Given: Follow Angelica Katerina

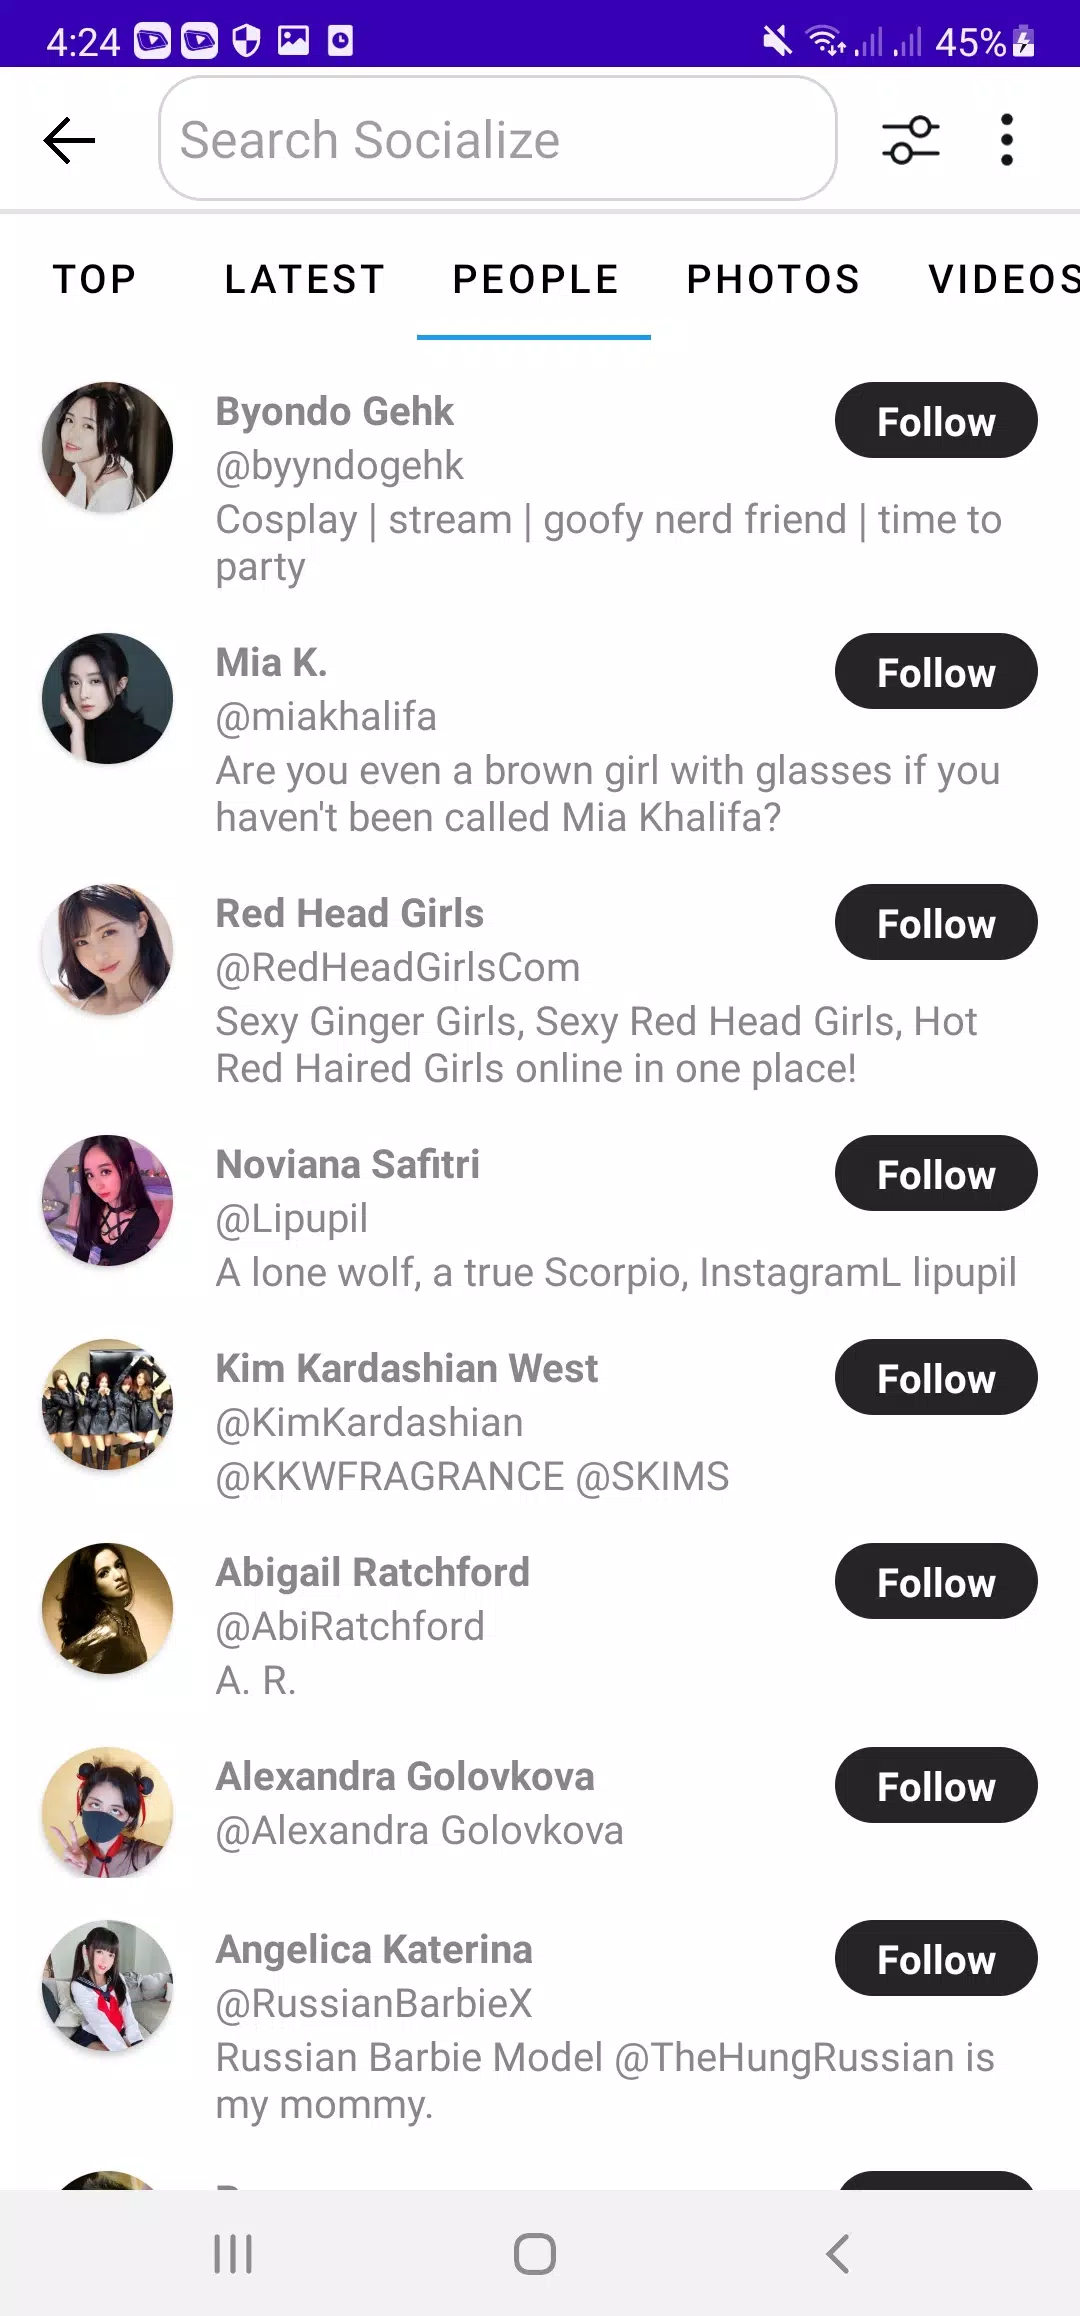Looking at the screenshot, I should point(936,1959).
